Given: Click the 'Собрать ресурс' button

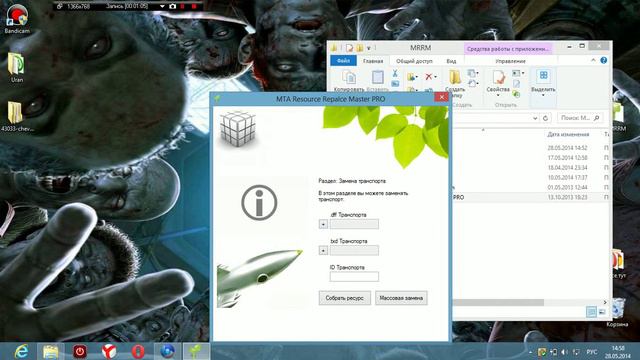Looking at the screenshot, I should (344, 298).
